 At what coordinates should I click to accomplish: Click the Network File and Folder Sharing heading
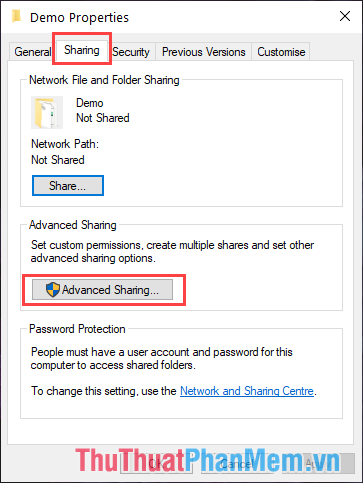click(x=104, y=80)
